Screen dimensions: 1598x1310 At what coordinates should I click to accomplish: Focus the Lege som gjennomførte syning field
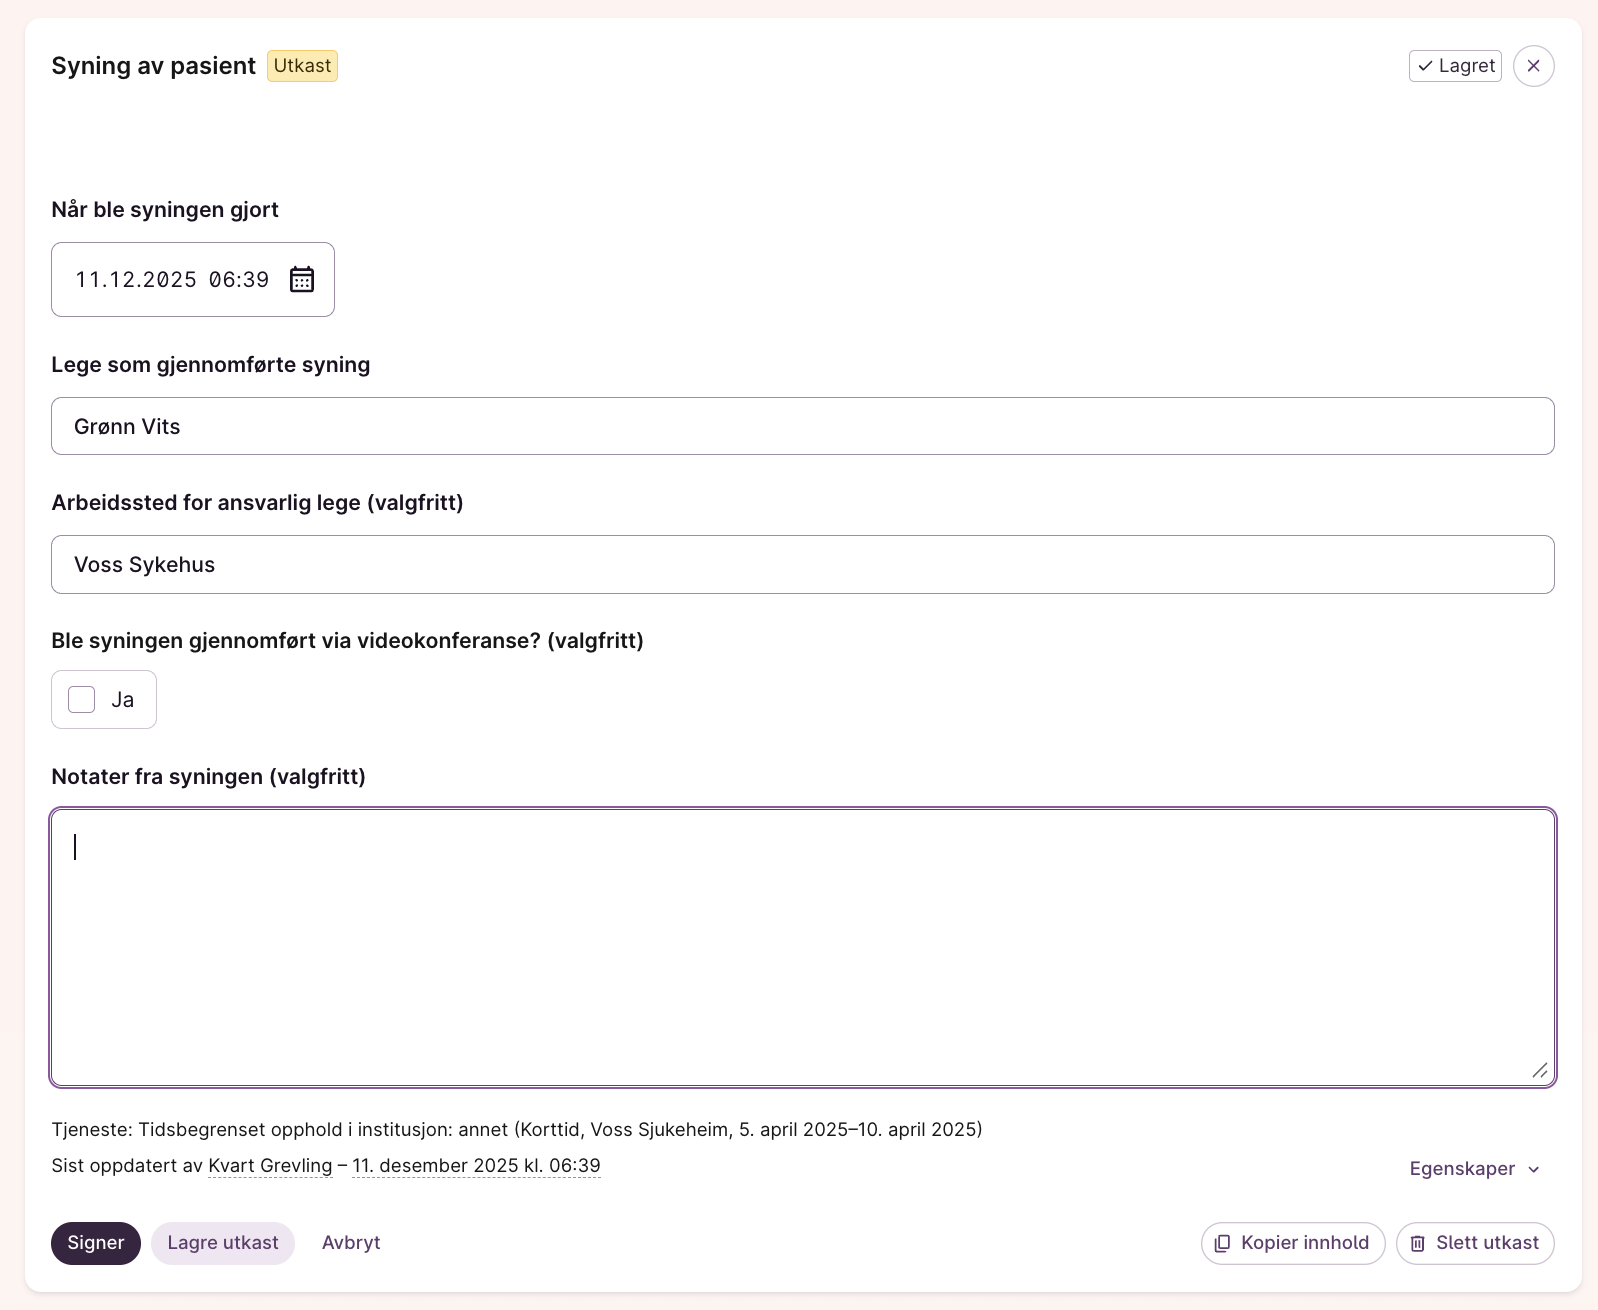coord(802,426)
